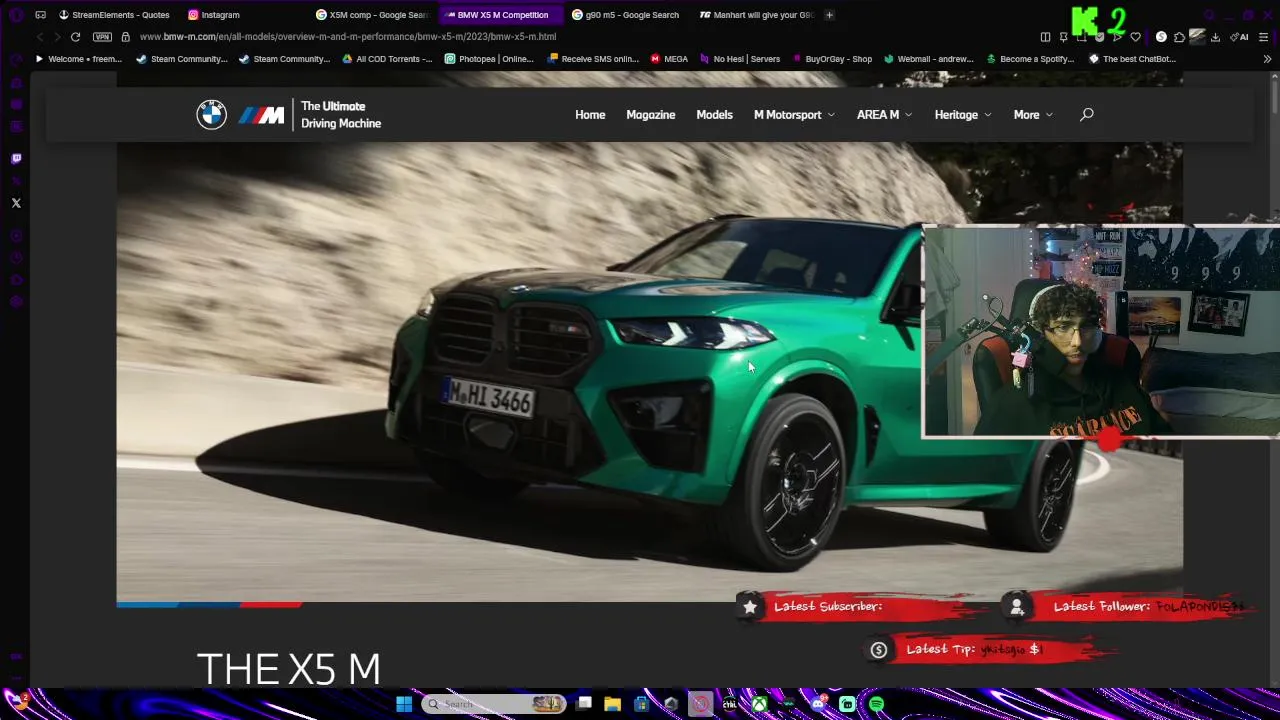Open the Windows Start menu
This screenshot has width=1280, height=720.
[404, 704]
